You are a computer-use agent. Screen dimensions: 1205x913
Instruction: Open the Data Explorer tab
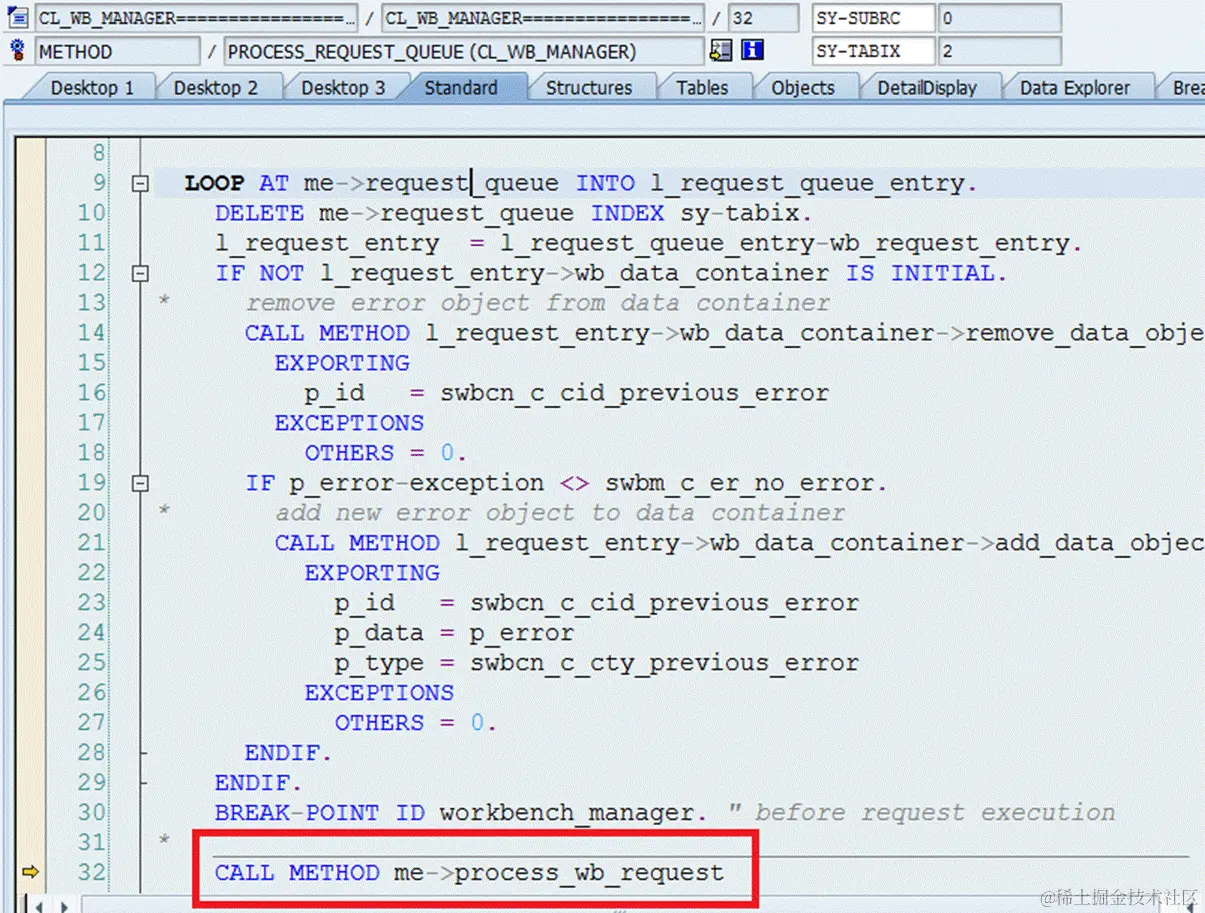pos(1075,88)
